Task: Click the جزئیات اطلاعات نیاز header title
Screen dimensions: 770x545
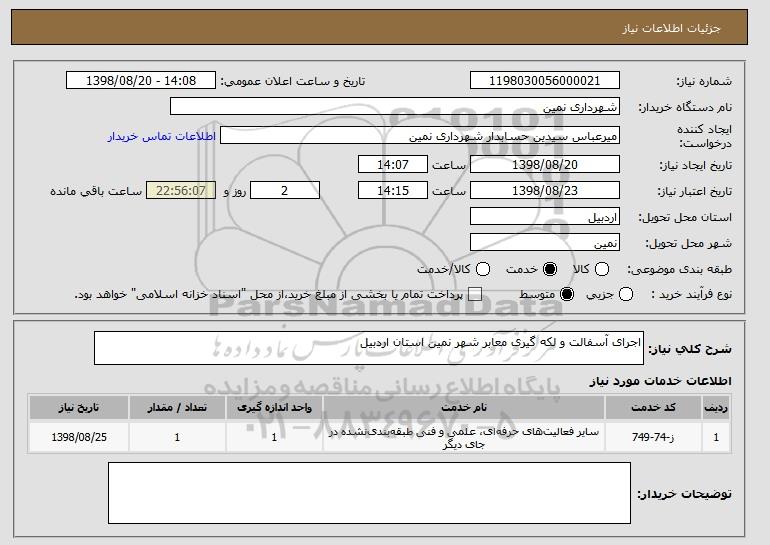Action: (671, 28)
